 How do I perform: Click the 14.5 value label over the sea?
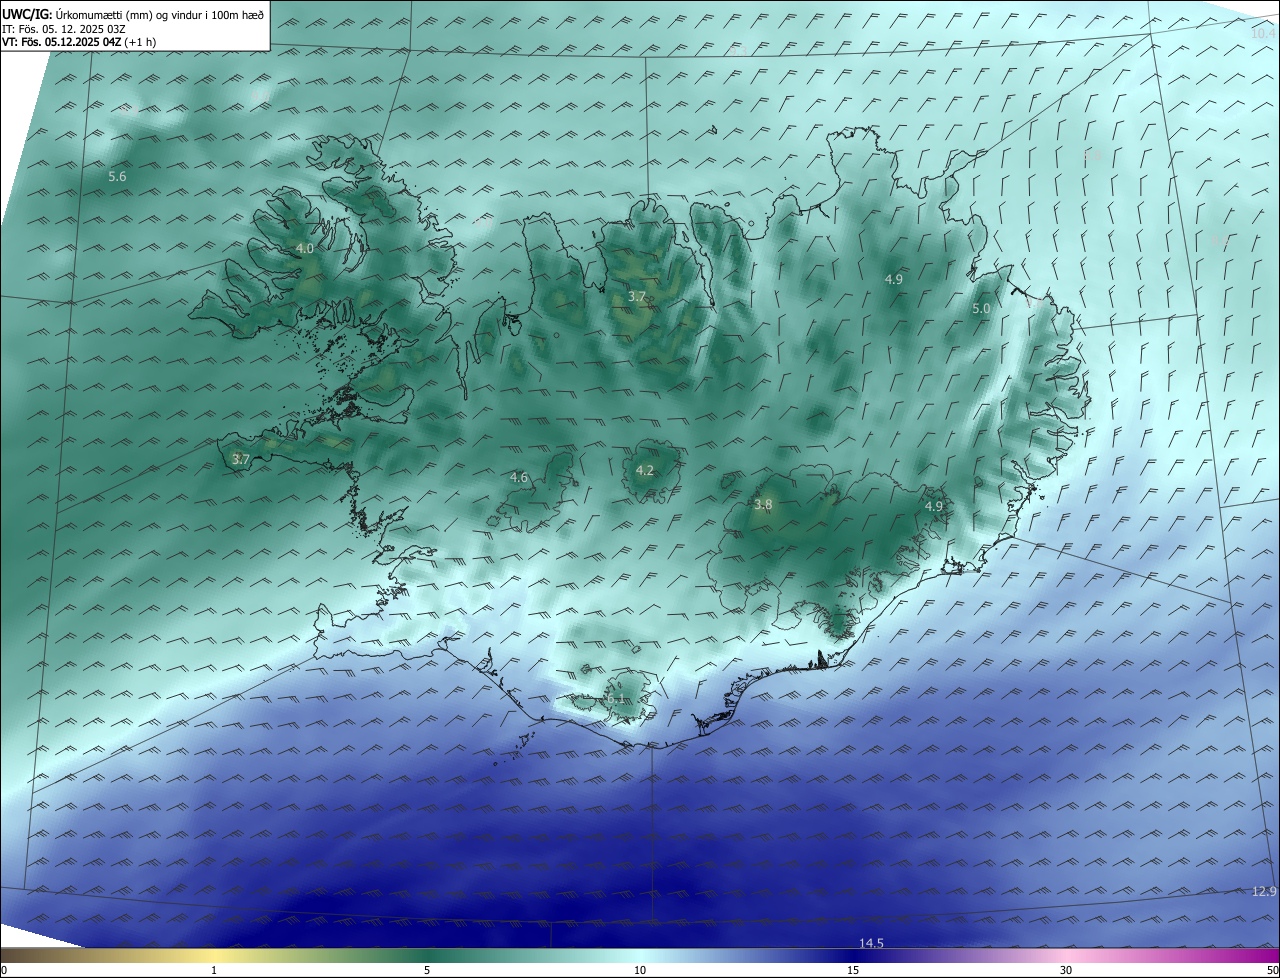[x=871, y=943]
